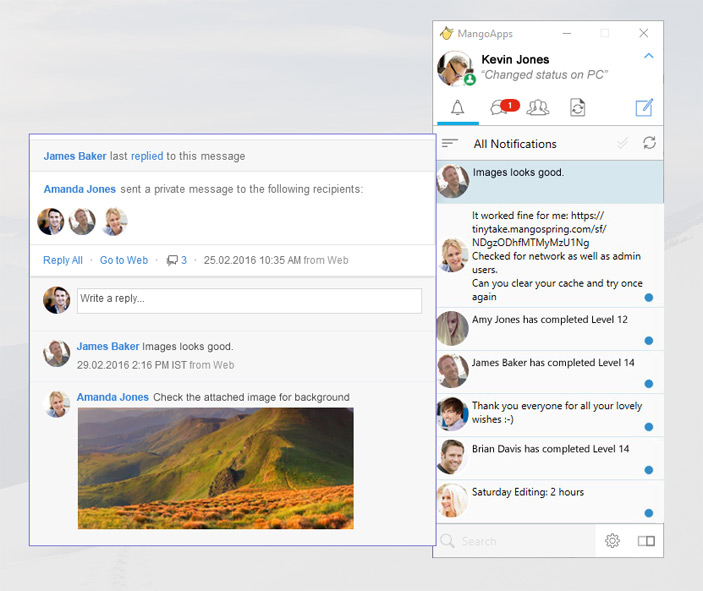Toggle the side panel layout icon
This screenshot has height=591, width=703.
click(646, 541)
